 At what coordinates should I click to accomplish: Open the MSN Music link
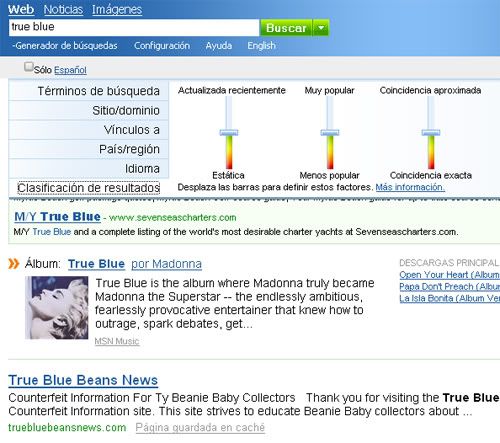click(x=117, y=341)
